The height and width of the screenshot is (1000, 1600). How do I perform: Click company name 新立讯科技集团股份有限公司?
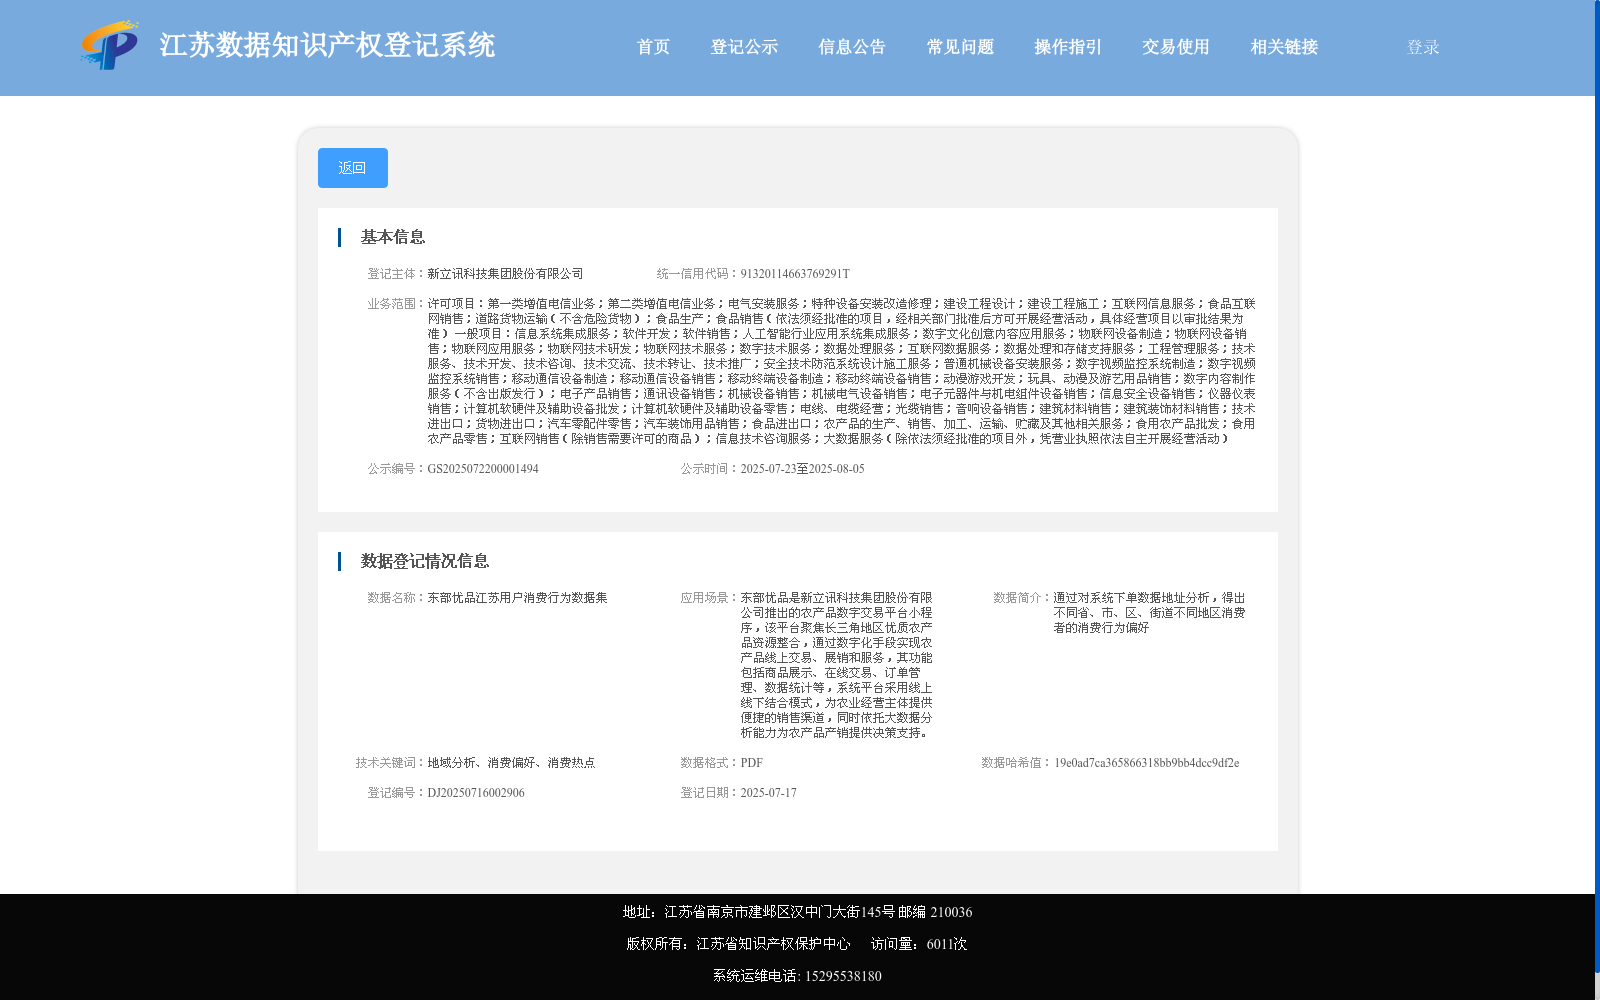[x=505, y=274]
